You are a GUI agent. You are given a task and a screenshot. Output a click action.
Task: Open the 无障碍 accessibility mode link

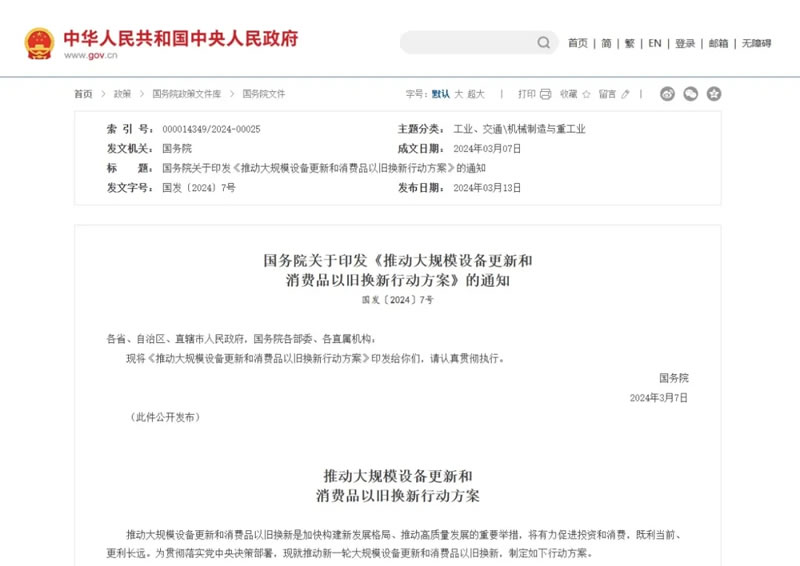point(756,43)
